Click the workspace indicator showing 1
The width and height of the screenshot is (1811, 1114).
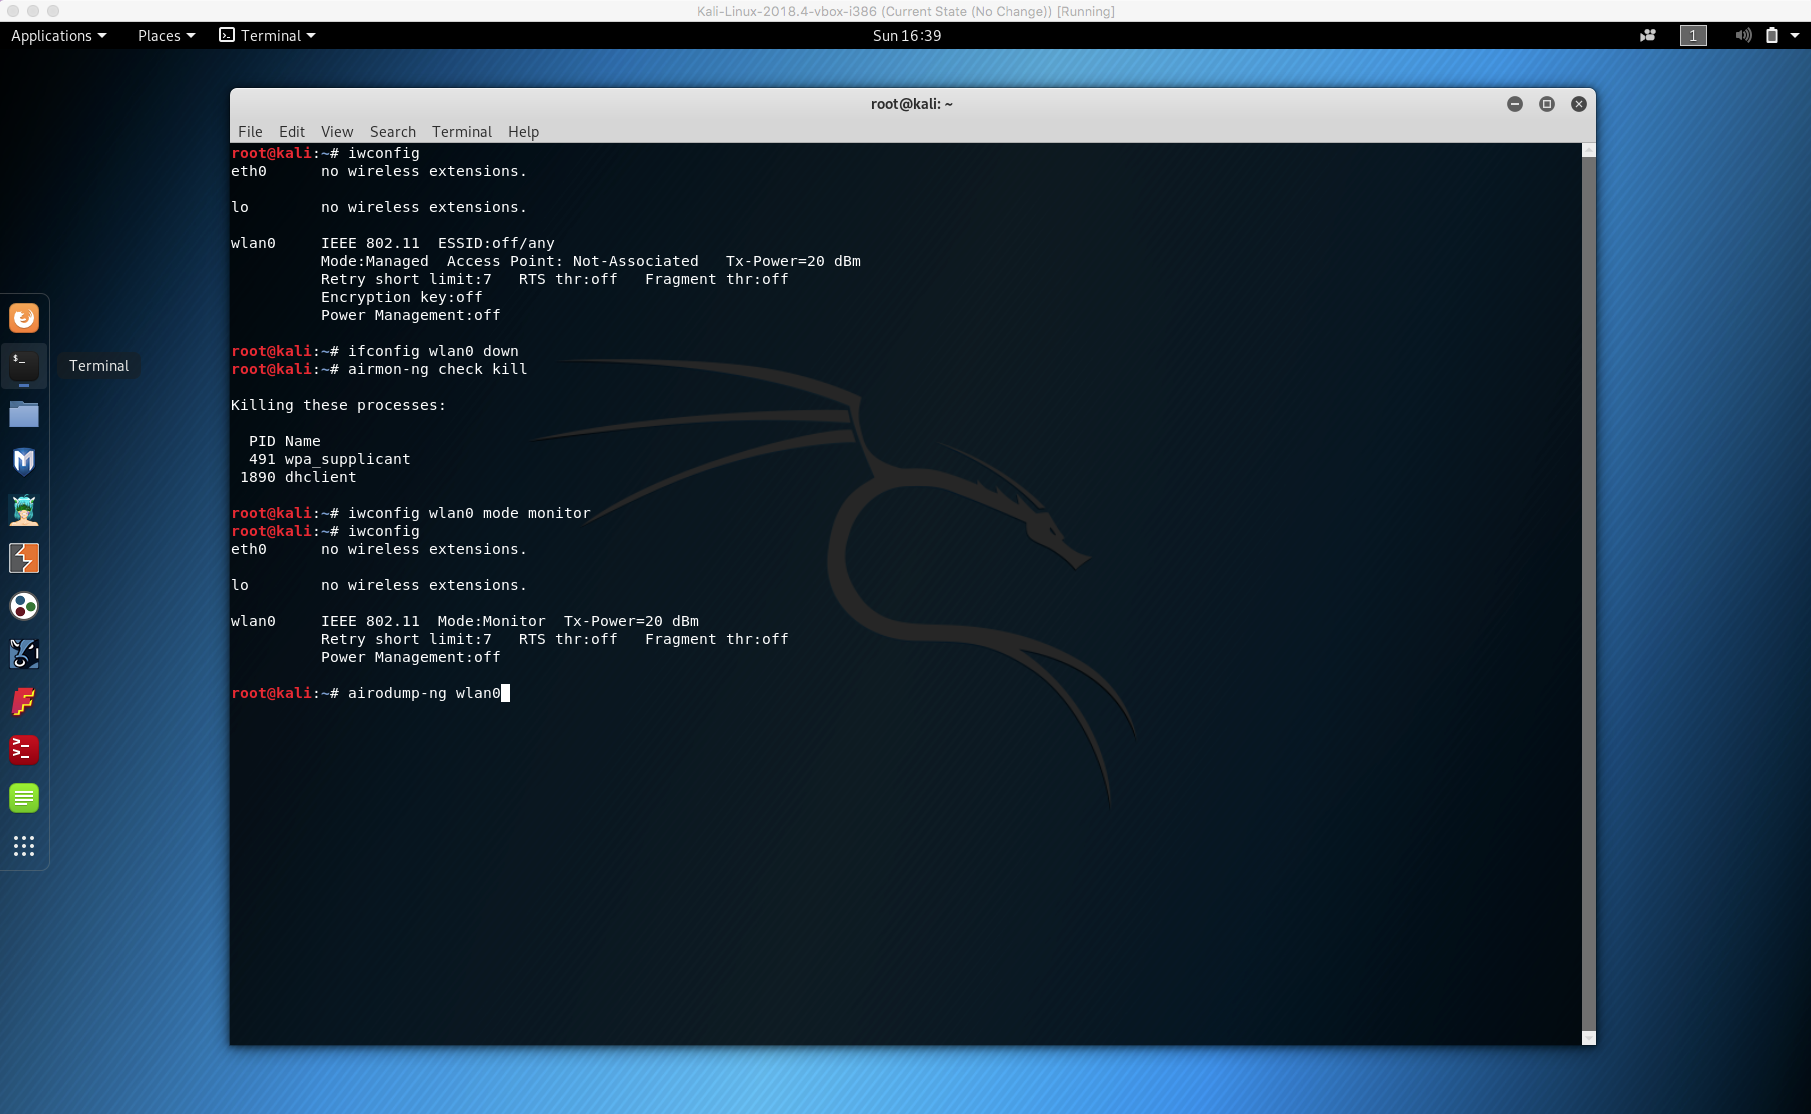[x=1693, y=35]
